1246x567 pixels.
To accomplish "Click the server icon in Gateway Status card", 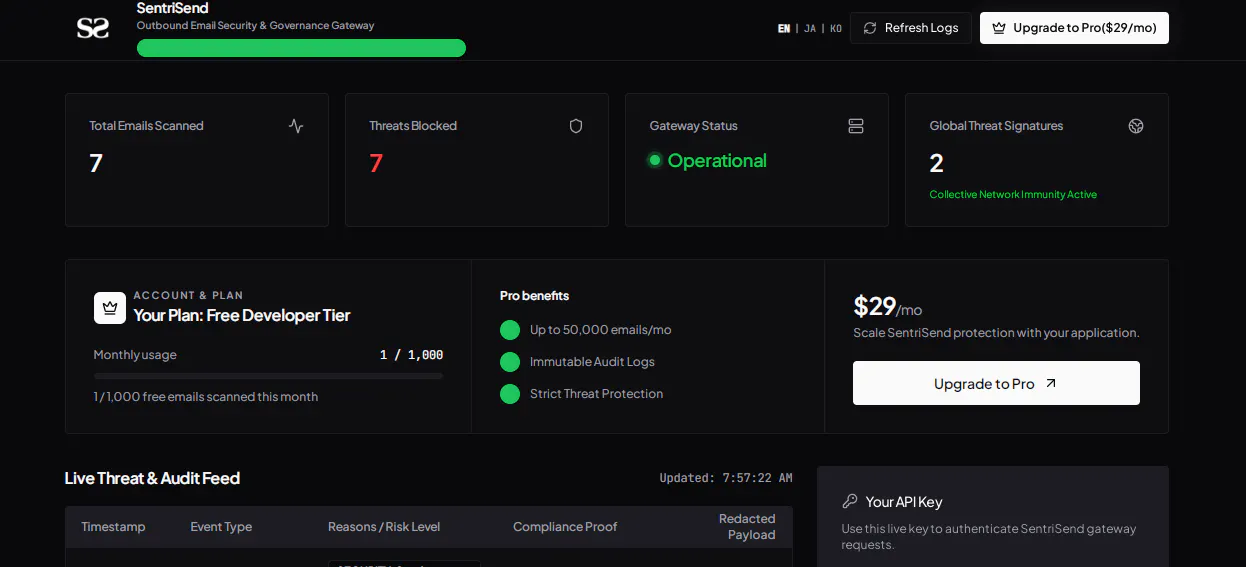I will tap(856, 126).
